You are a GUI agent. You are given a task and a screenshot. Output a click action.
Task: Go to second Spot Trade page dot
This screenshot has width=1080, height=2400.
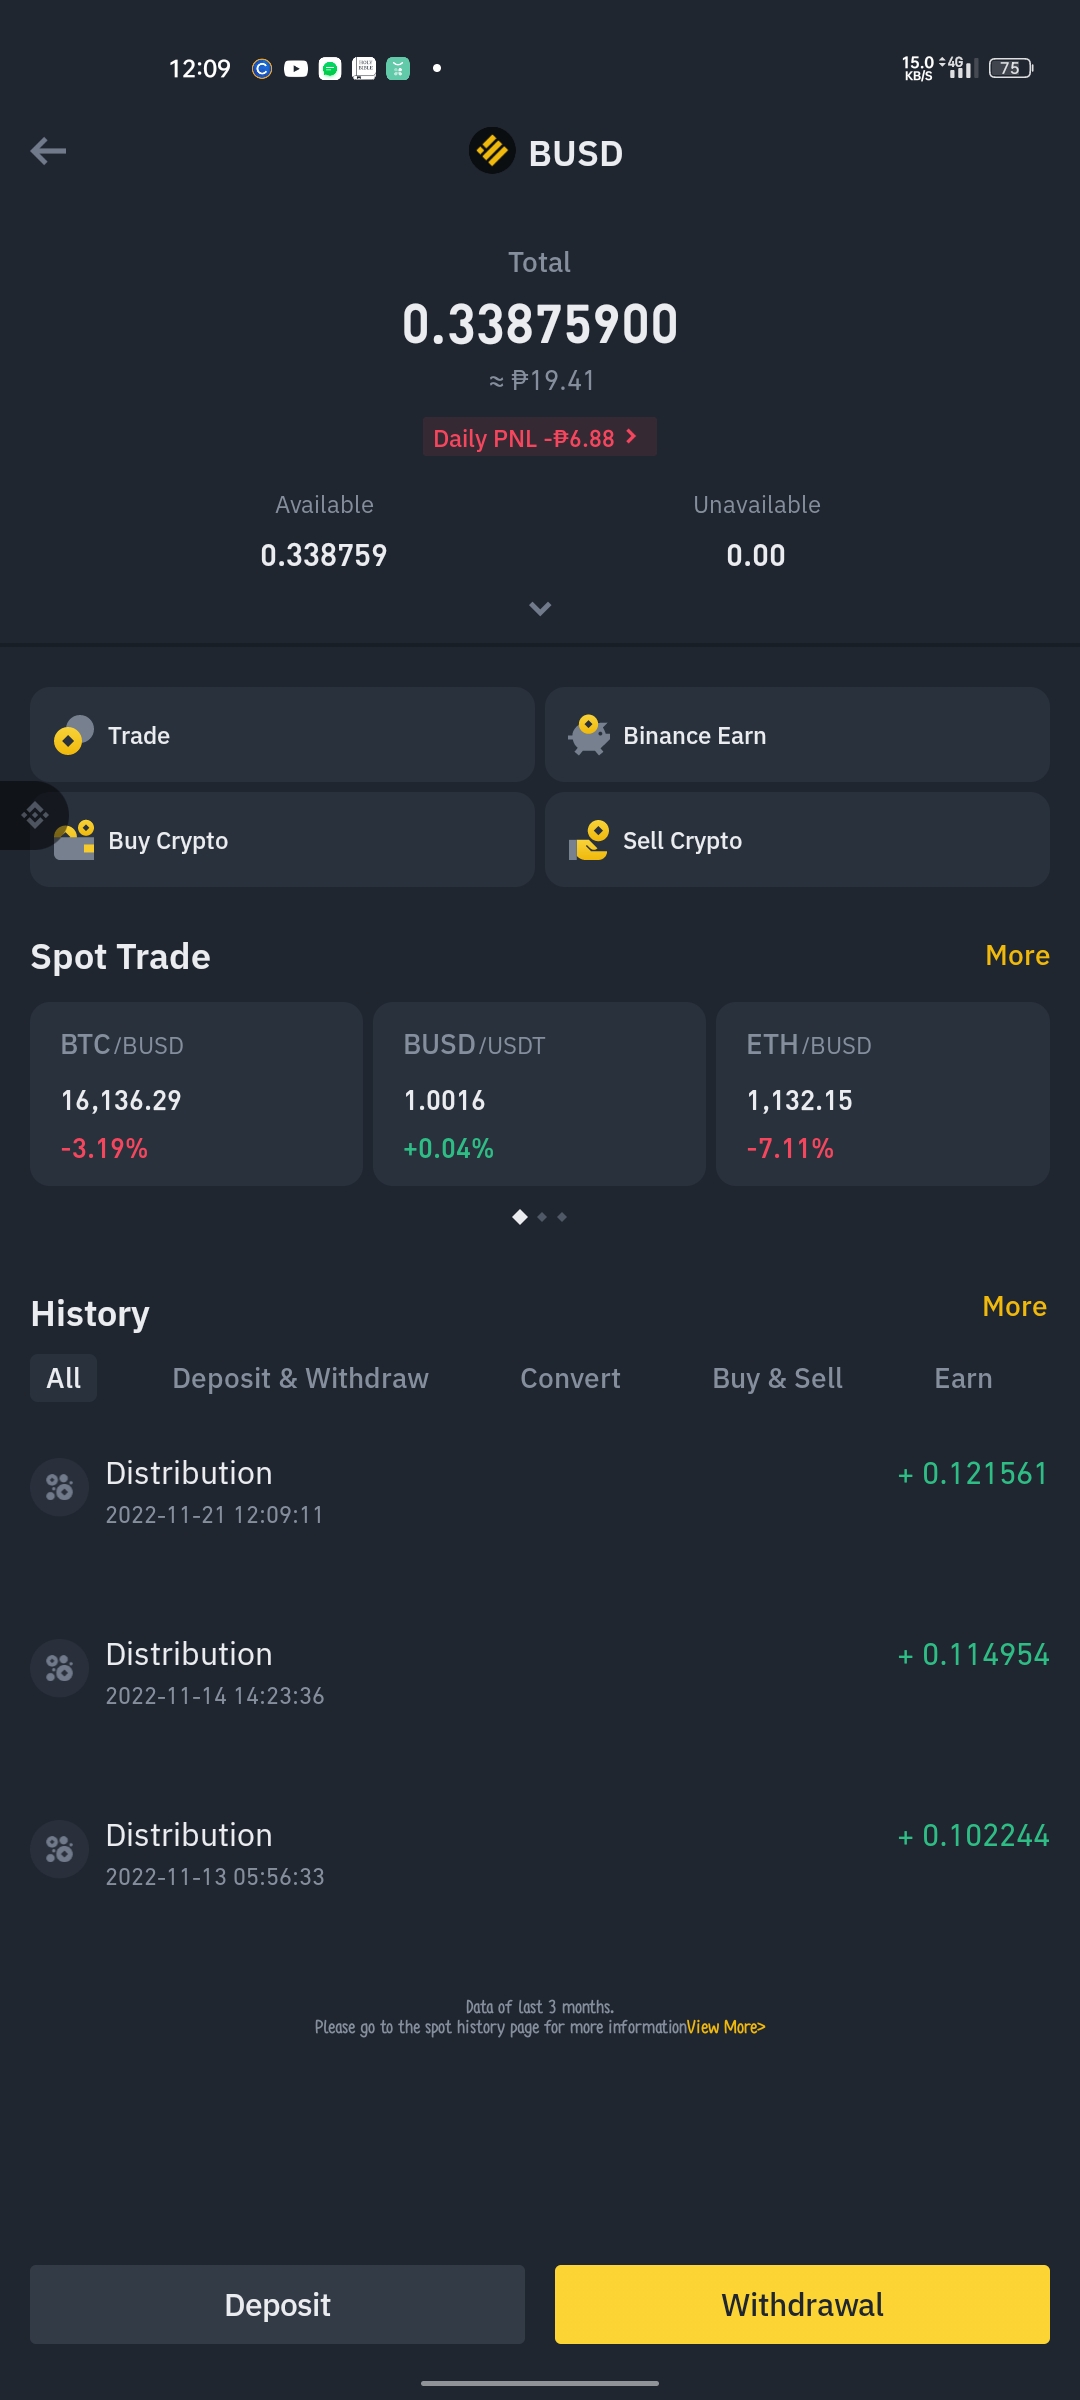542,1217
